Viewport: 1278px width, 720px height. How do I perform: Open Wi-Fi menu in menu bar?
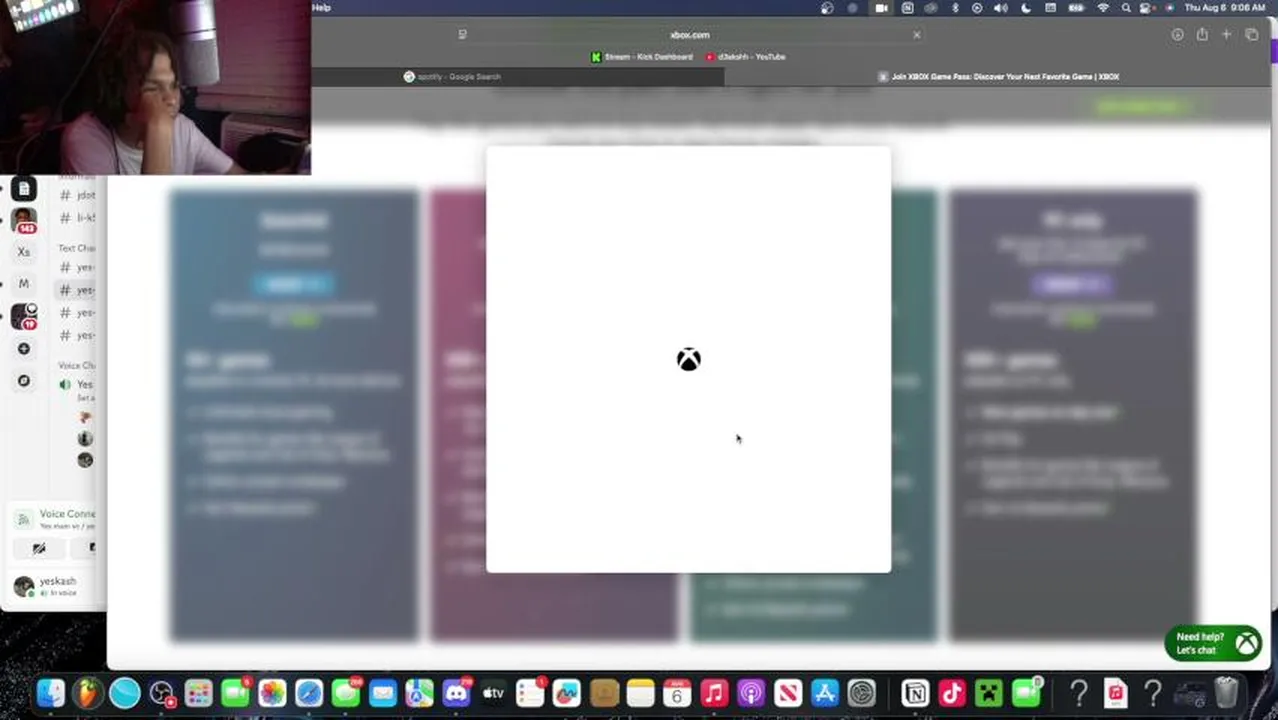(1103, 8)
